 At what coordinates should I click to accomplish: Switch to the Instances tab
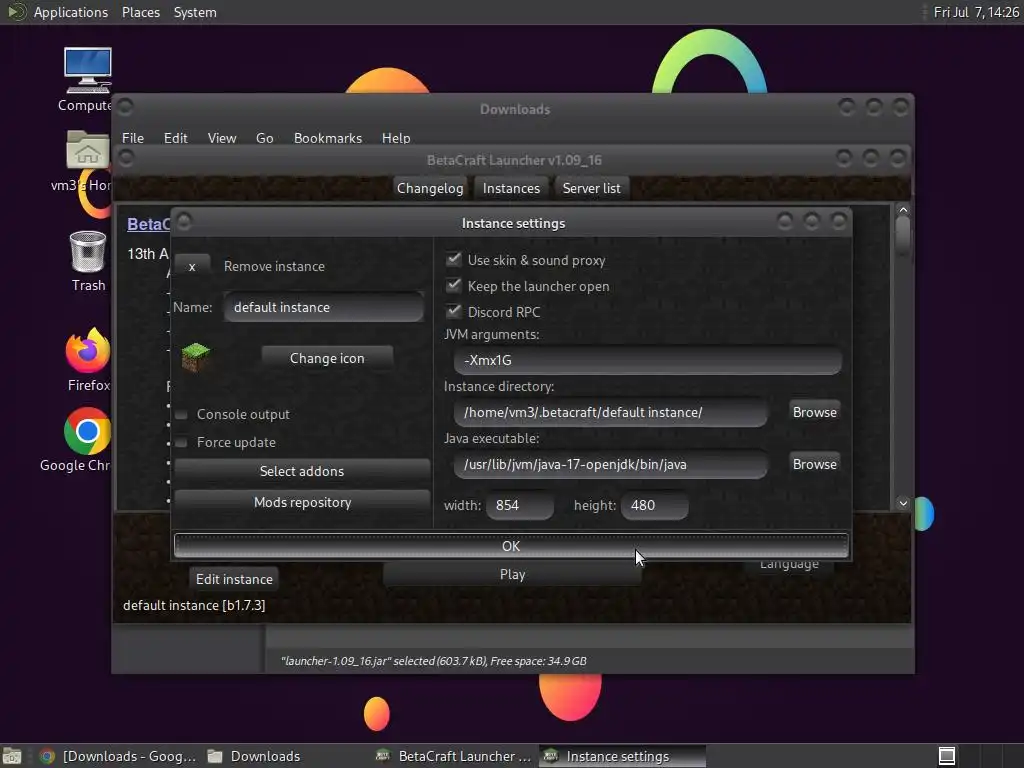pos(511,188)
